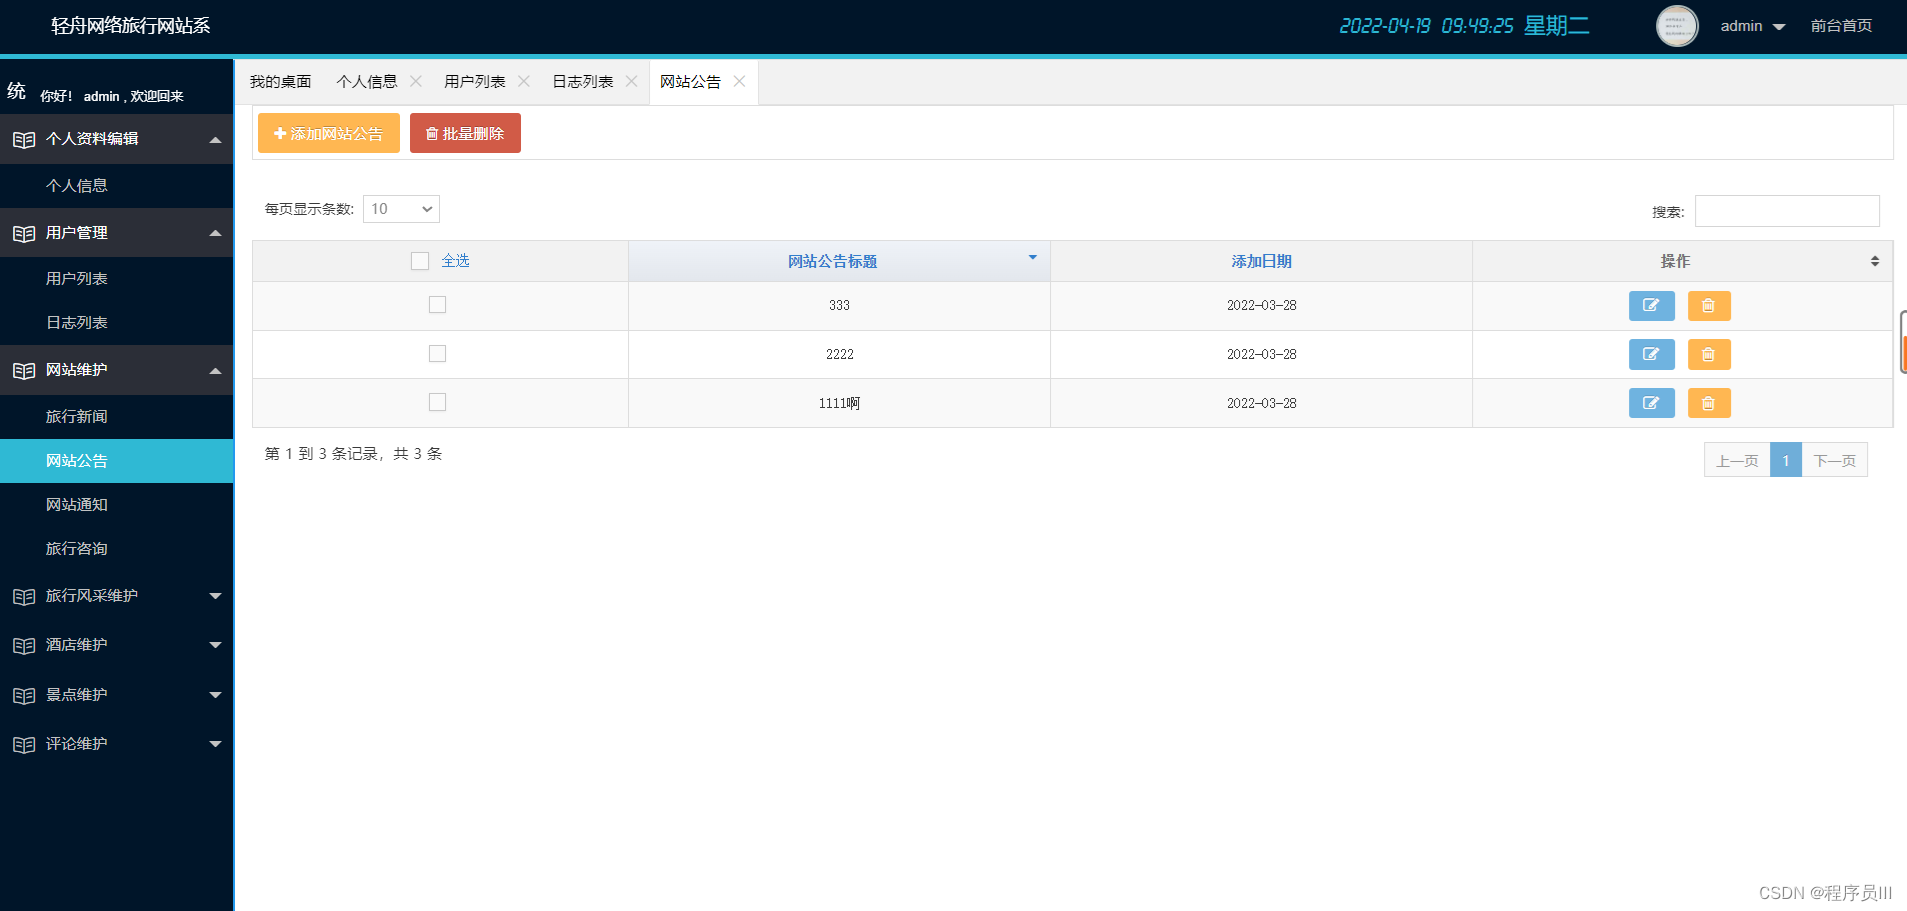The height and width of the screenshot is (911, 1907).
Task: Check the checkbox for announcement 1111啊
Action: point(437,401)
